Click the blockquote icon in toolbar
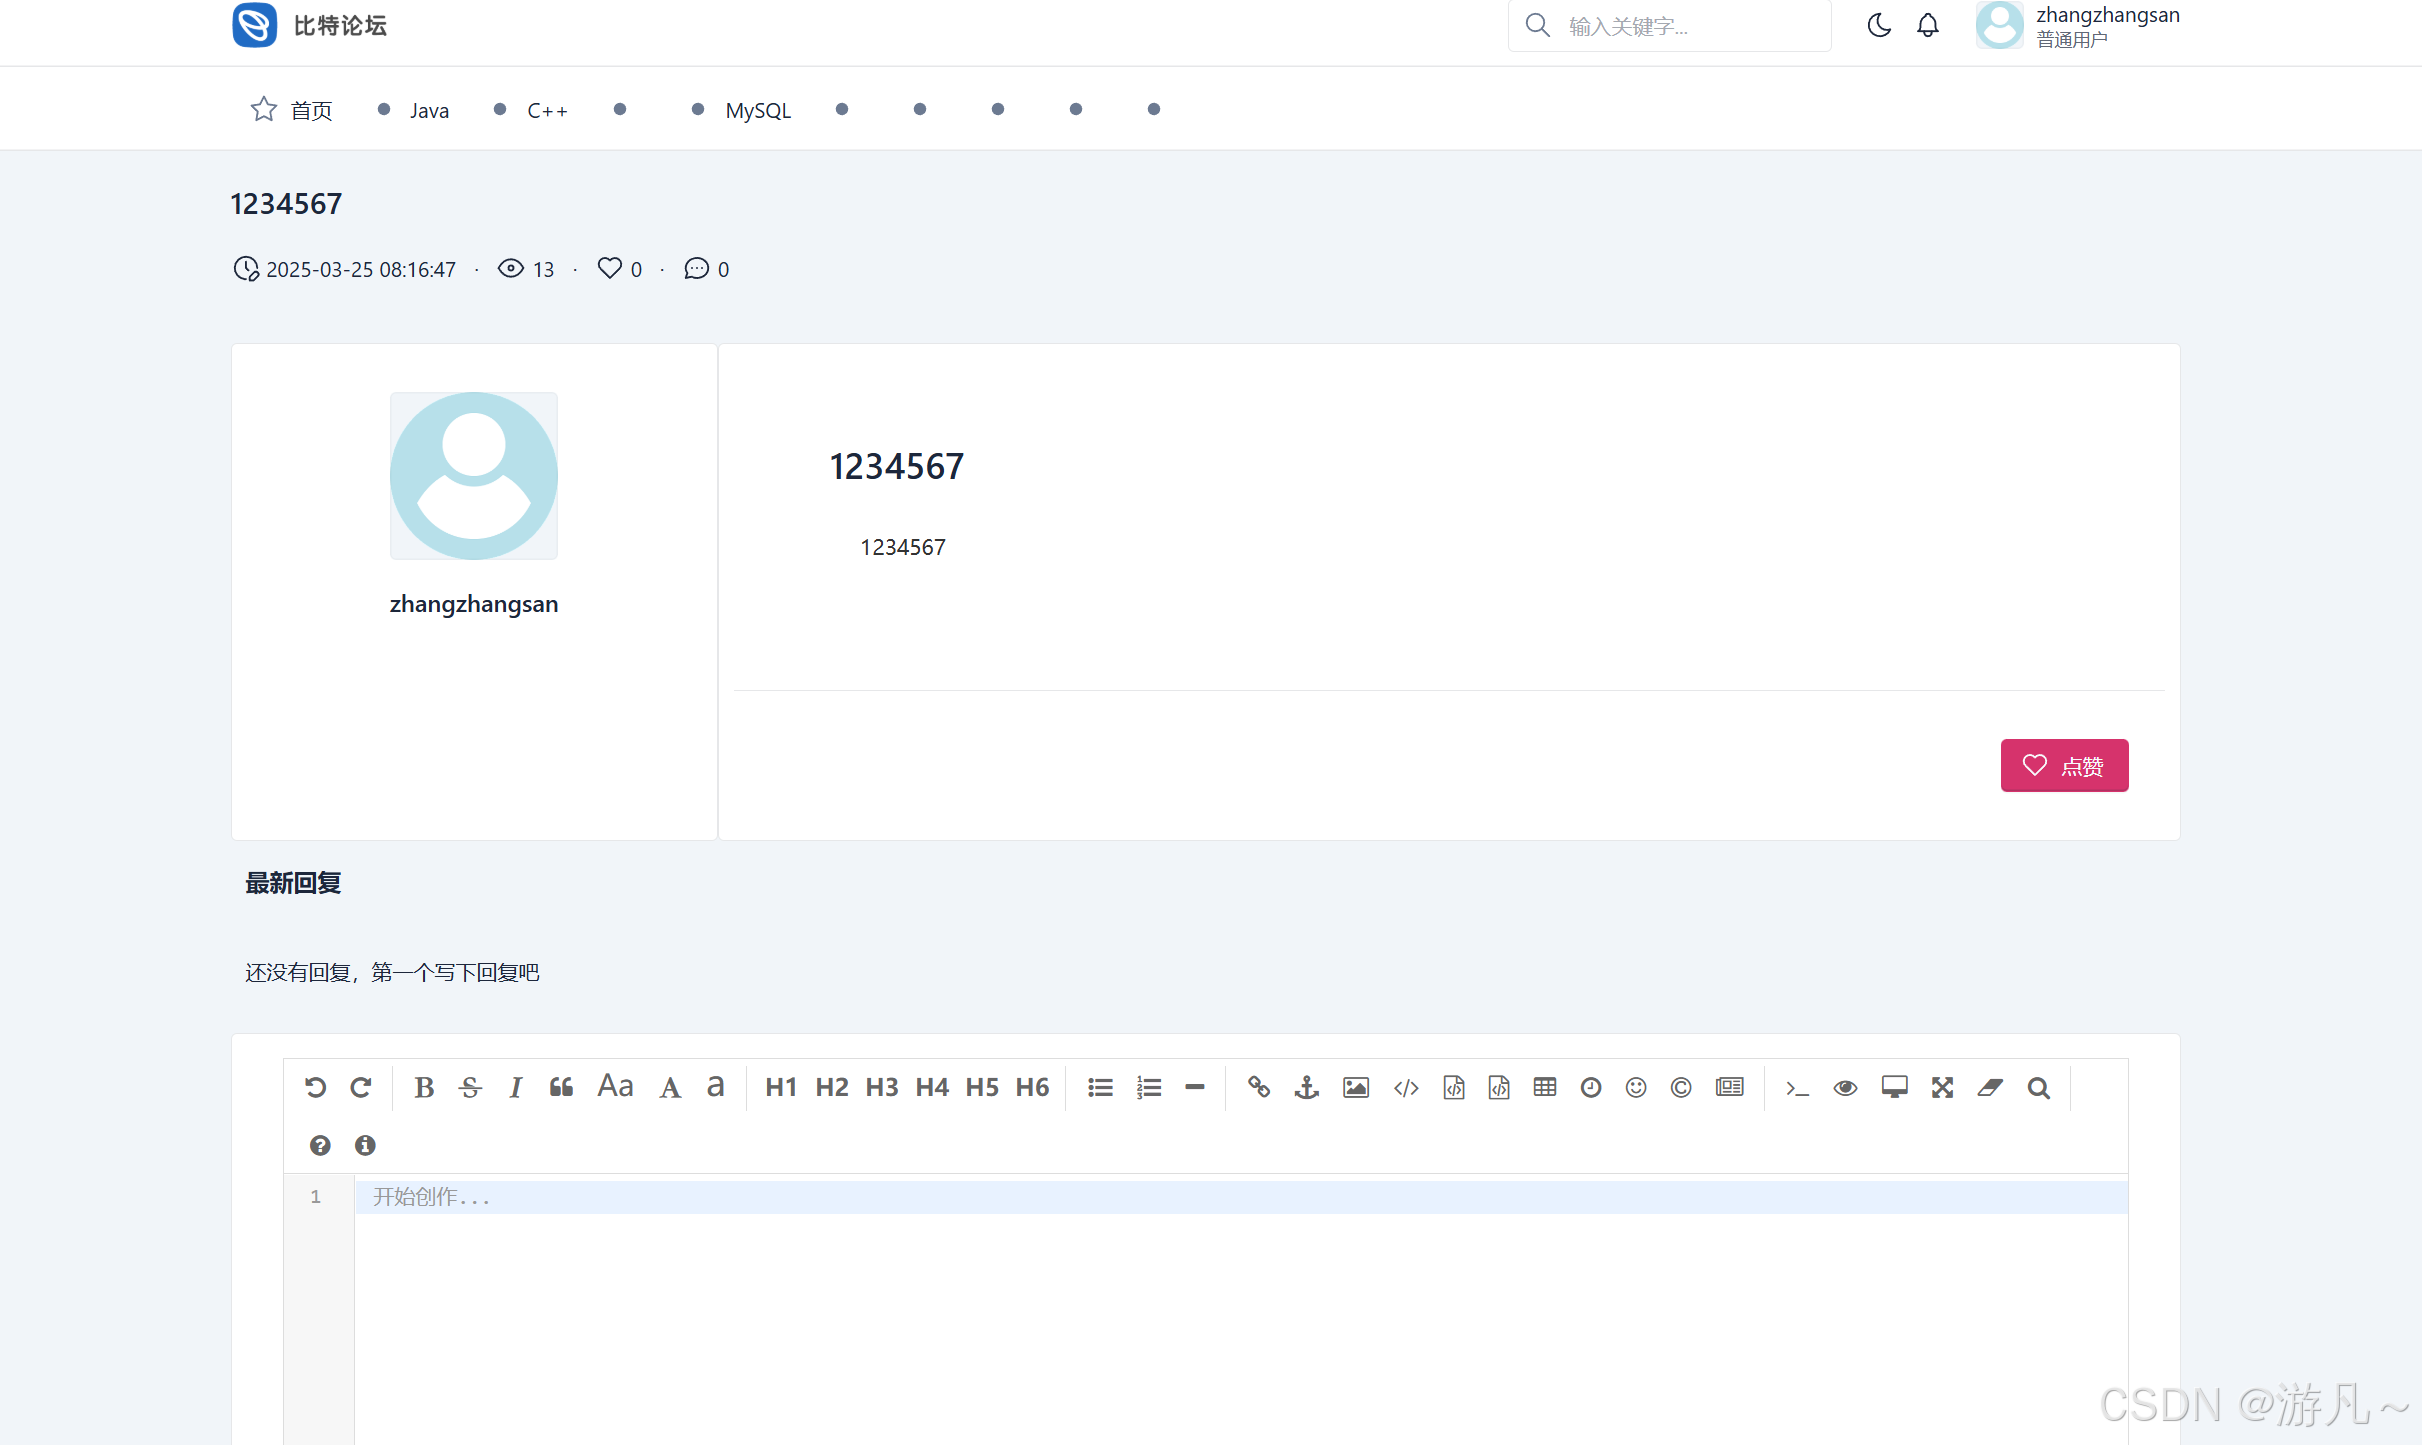Image resolution: width=2422 pixels, height=1445 pixels. [561, 1087]
